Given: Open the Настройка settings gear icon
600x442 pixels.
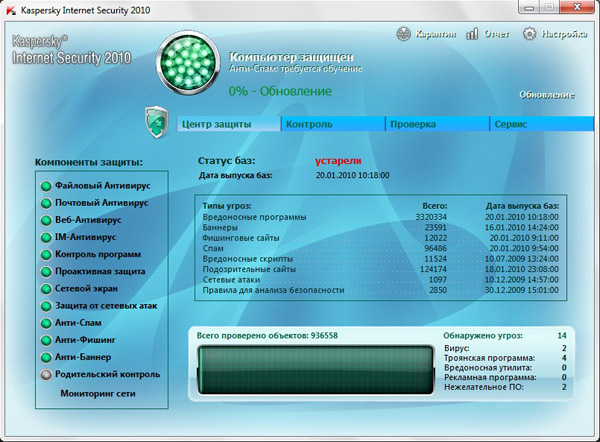Looking at the screenshot, I should click(x=530, y=34).
